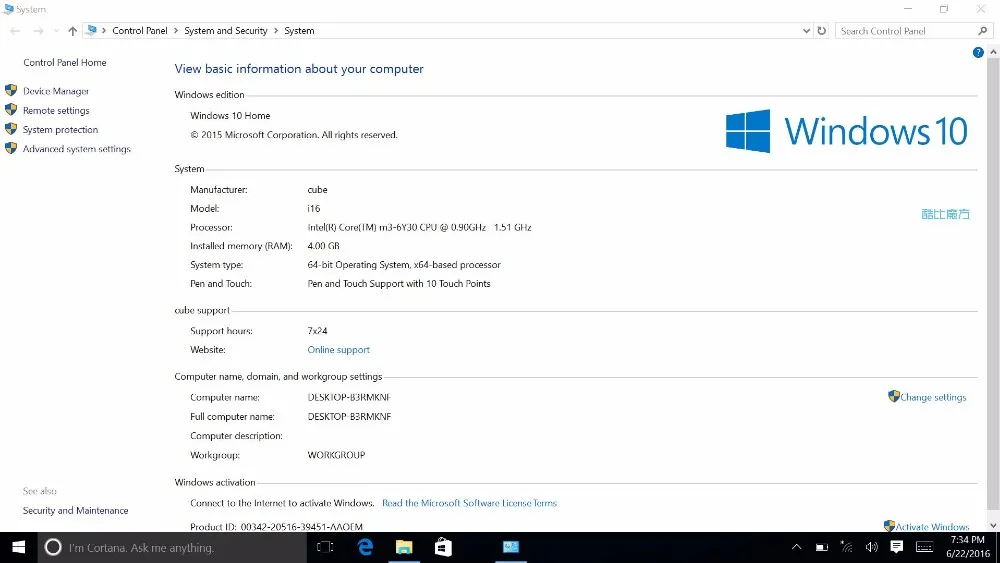Click the shield icon beside System protection

[11, 129]
